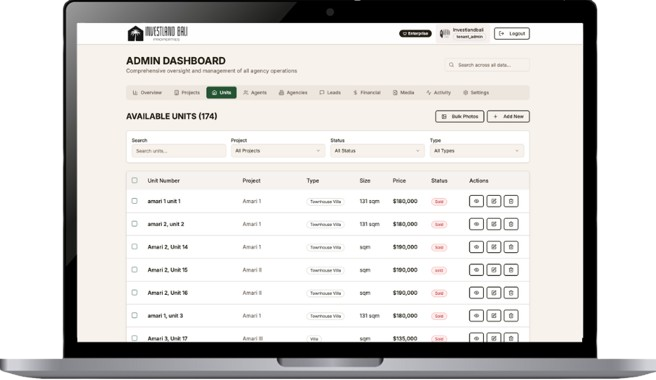Click the Investland Bali logo
The height and width of the screenshot is (380, 656).
157,33
